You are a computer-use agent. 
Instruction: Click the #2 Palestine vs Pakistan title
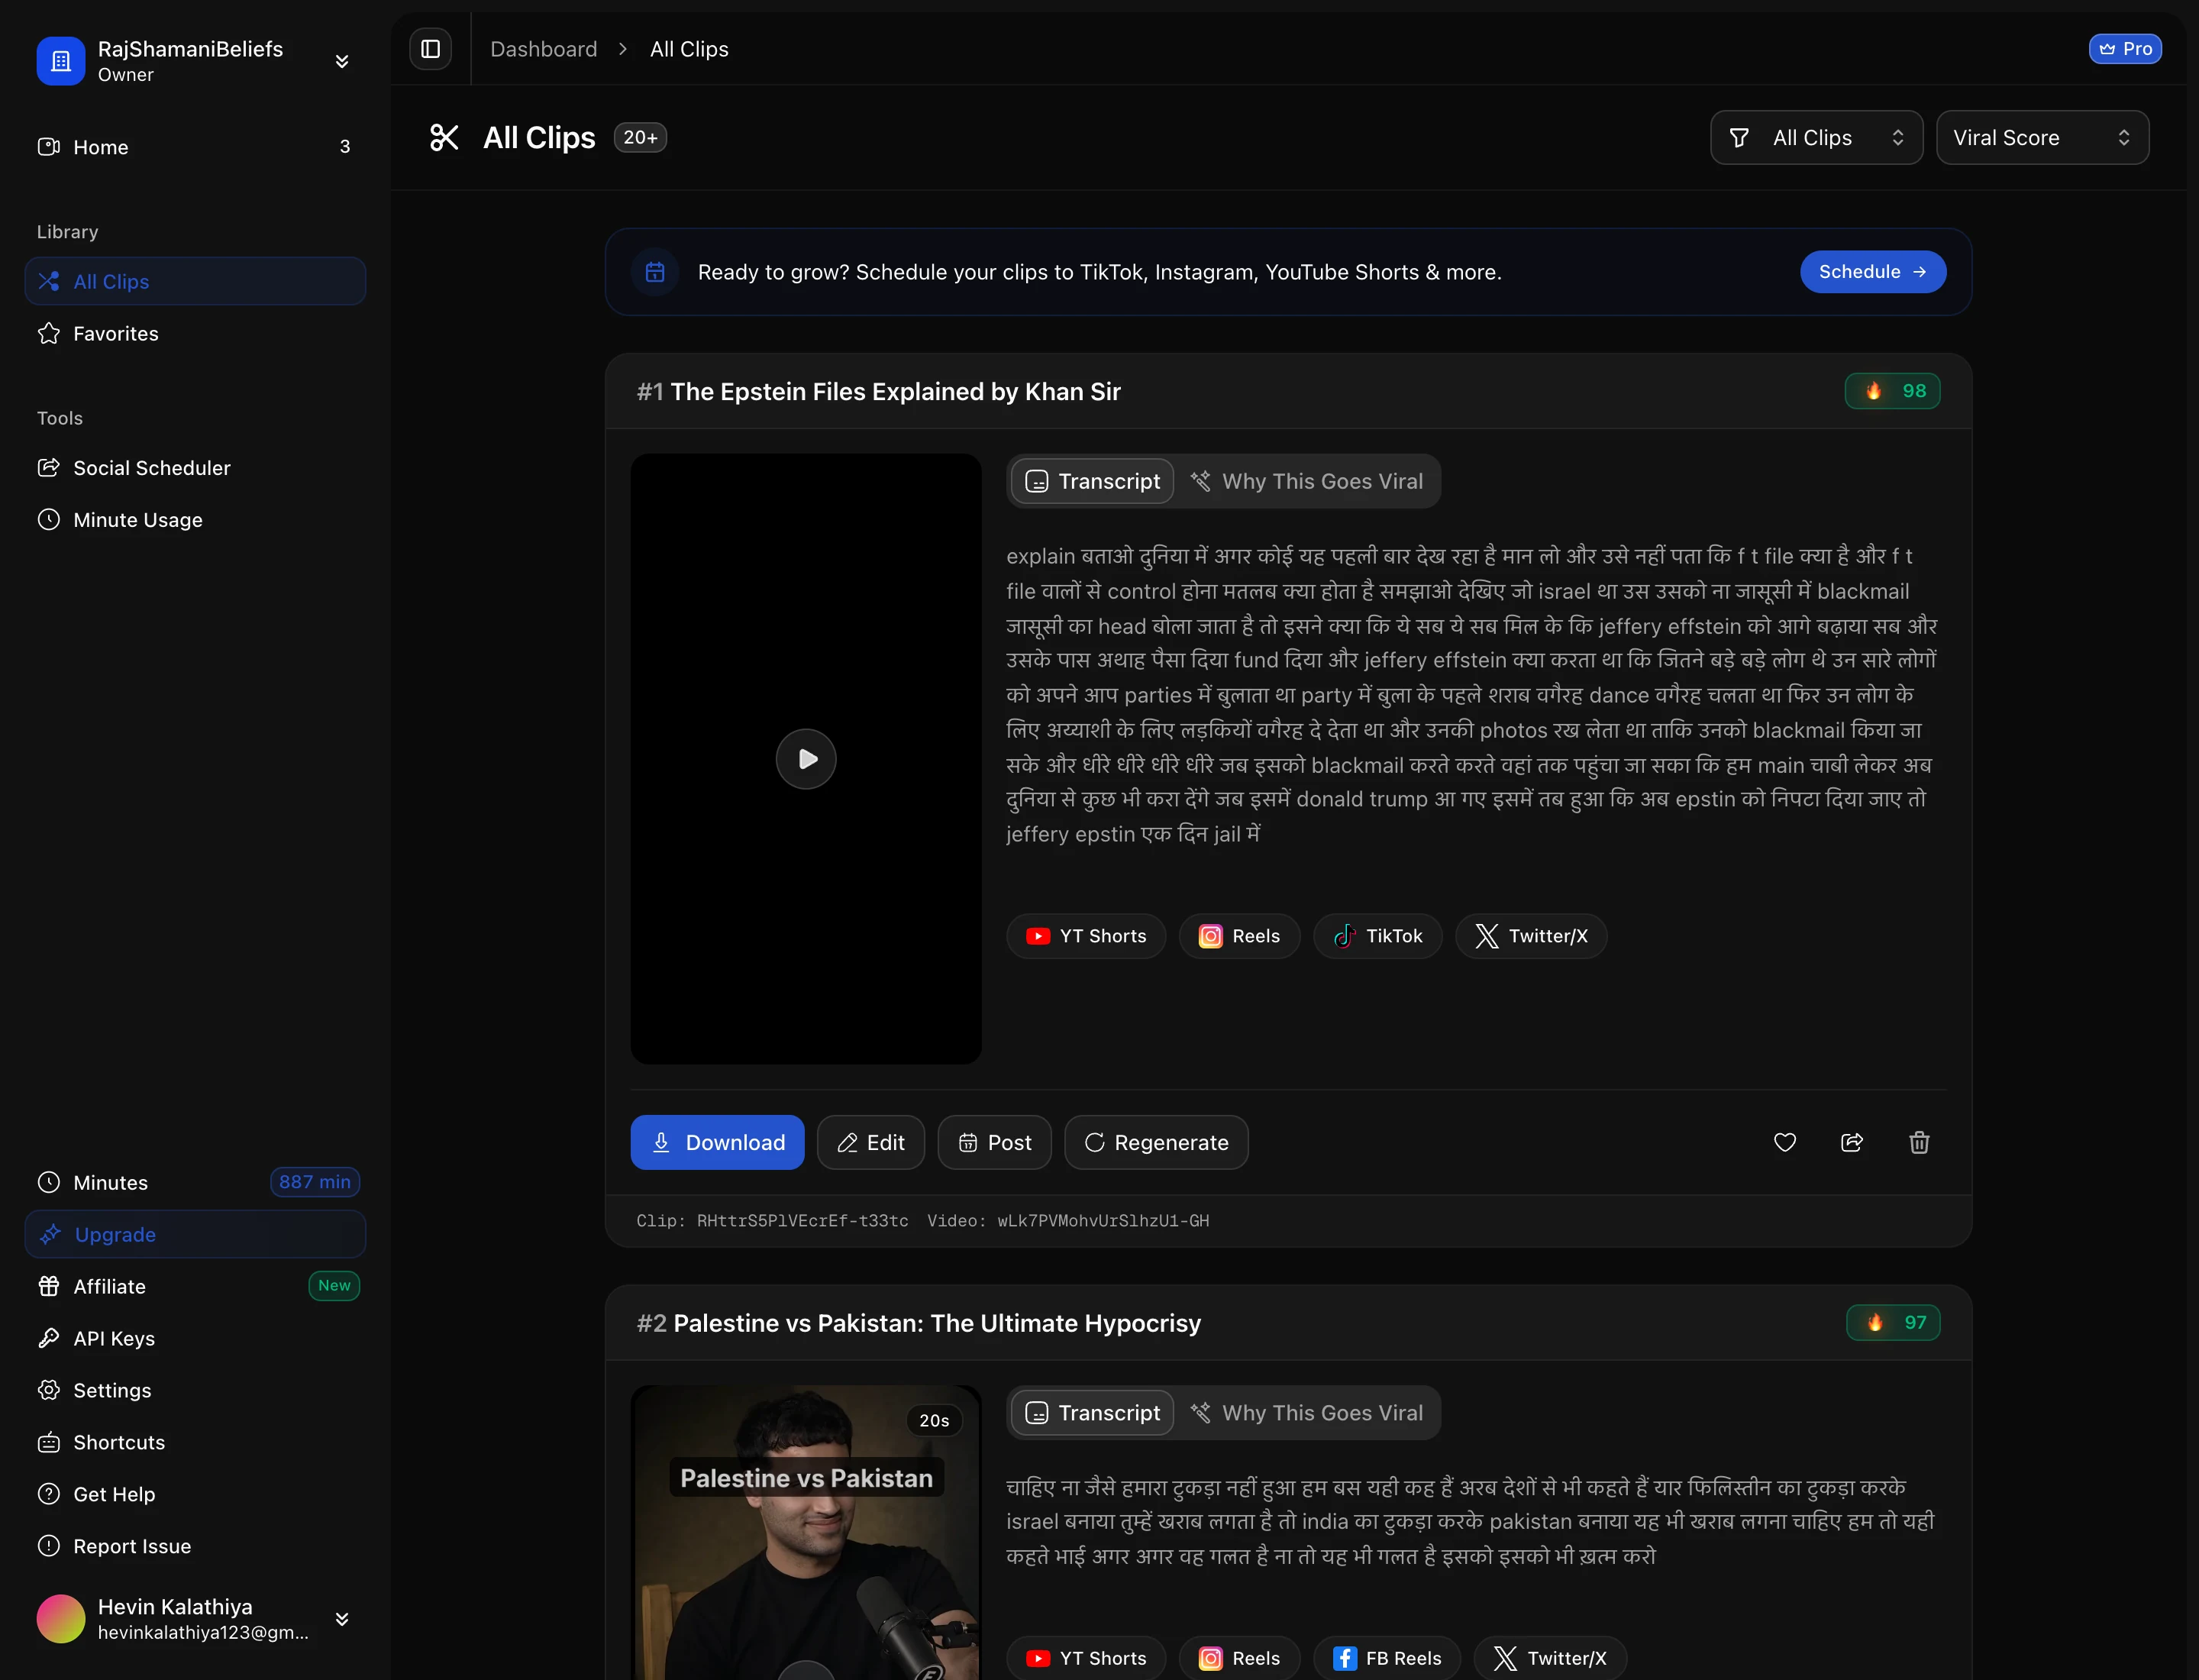point(919,1323)
